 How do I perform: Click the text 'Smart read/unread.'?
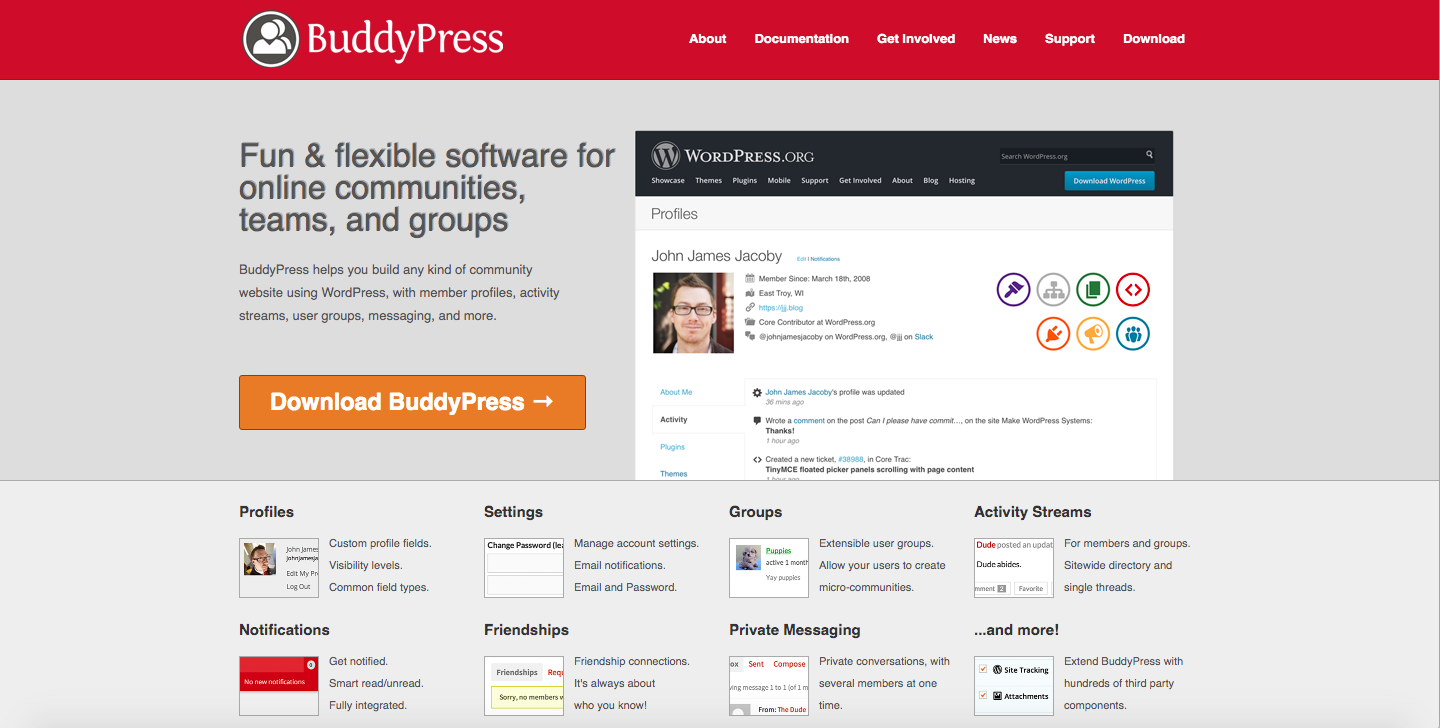(376, 684)
